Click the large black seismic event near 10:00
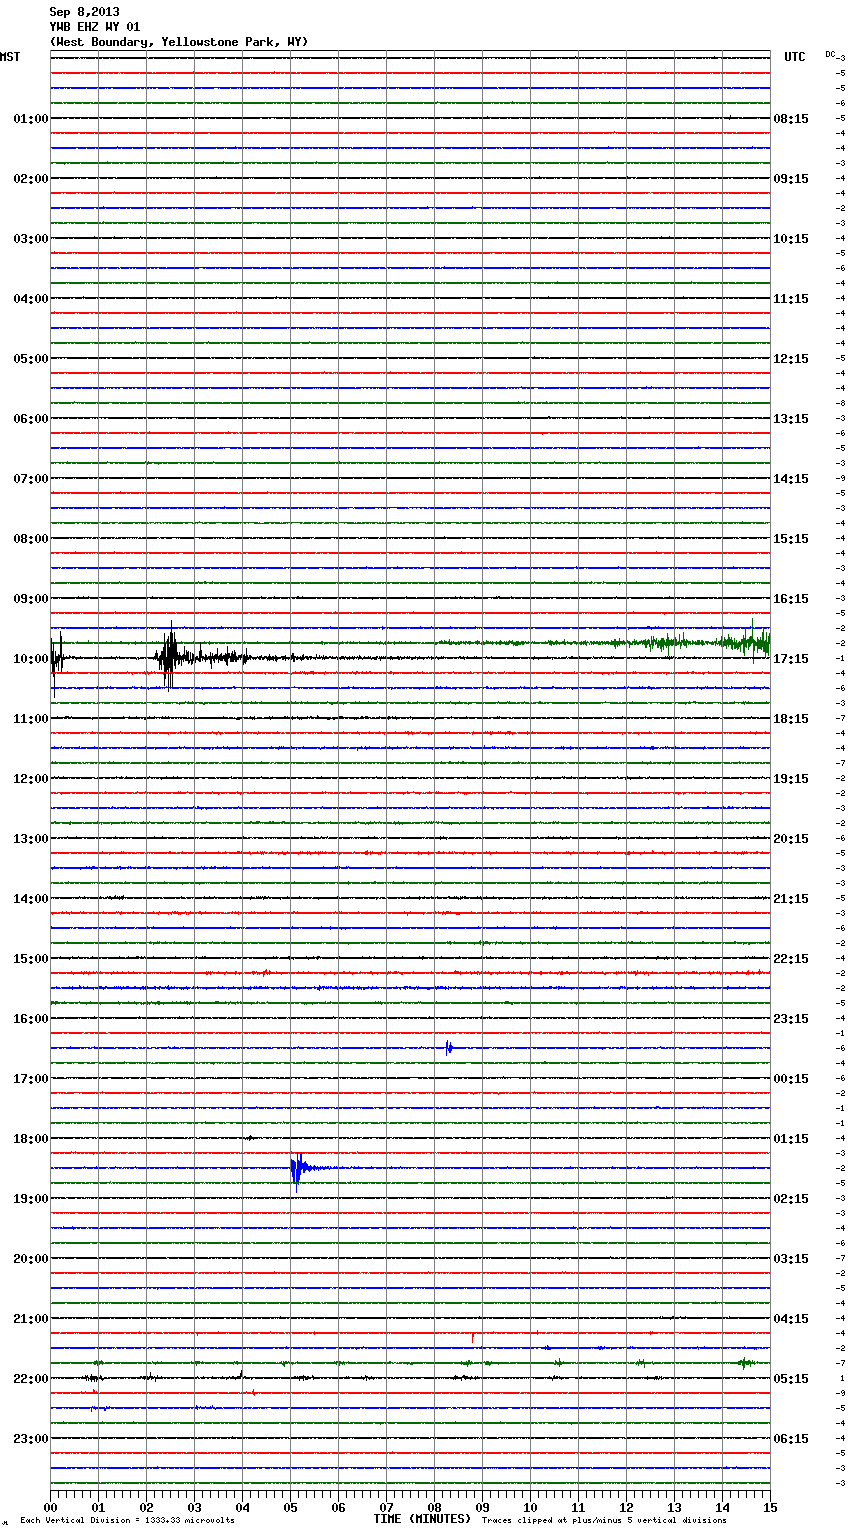The width and height of the screenshot is (850, 1534). point(171,657)
